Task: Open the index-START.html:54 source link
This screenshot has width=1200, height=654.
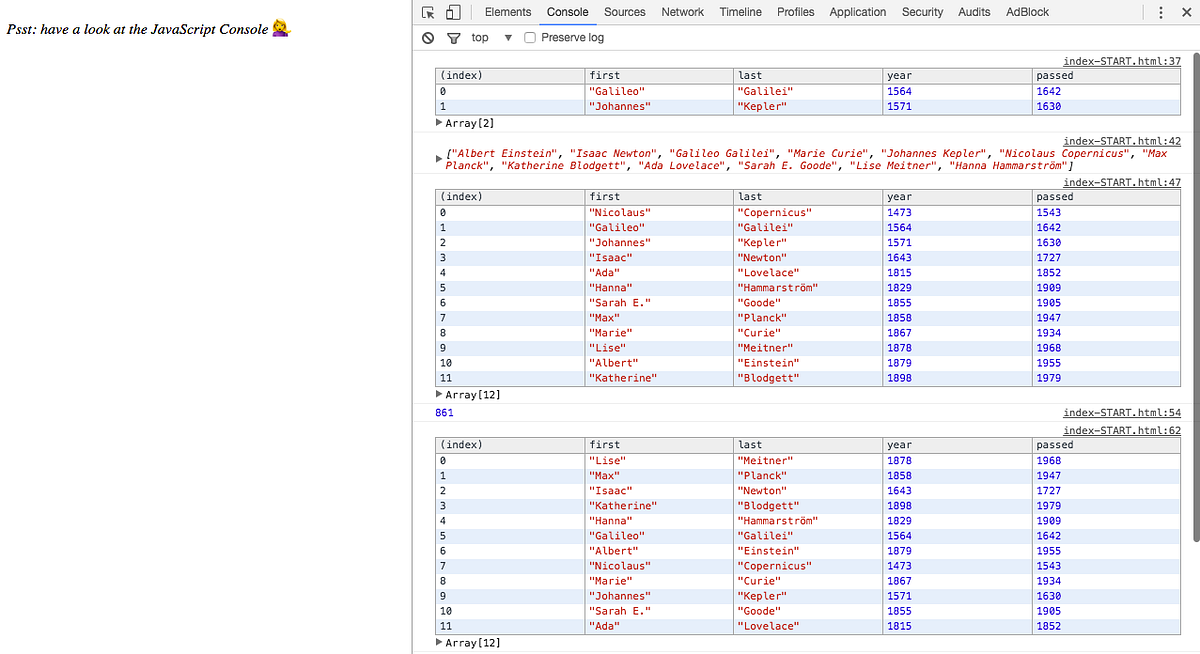Action: point(1122,412)
